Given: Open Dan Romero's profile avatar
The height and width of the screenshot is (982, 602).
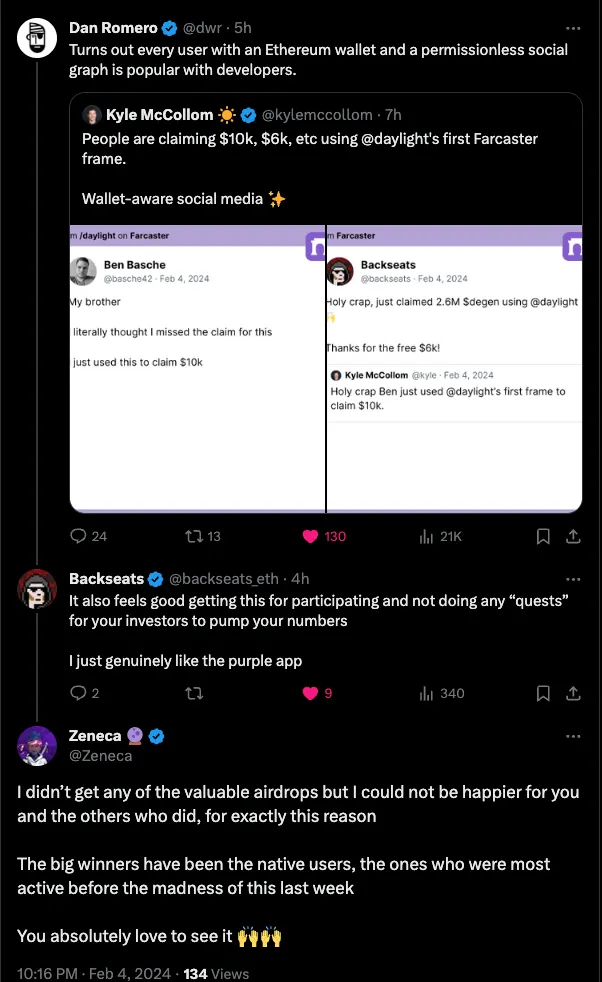Looking at the screenshot, I should [x=37, y=38].
